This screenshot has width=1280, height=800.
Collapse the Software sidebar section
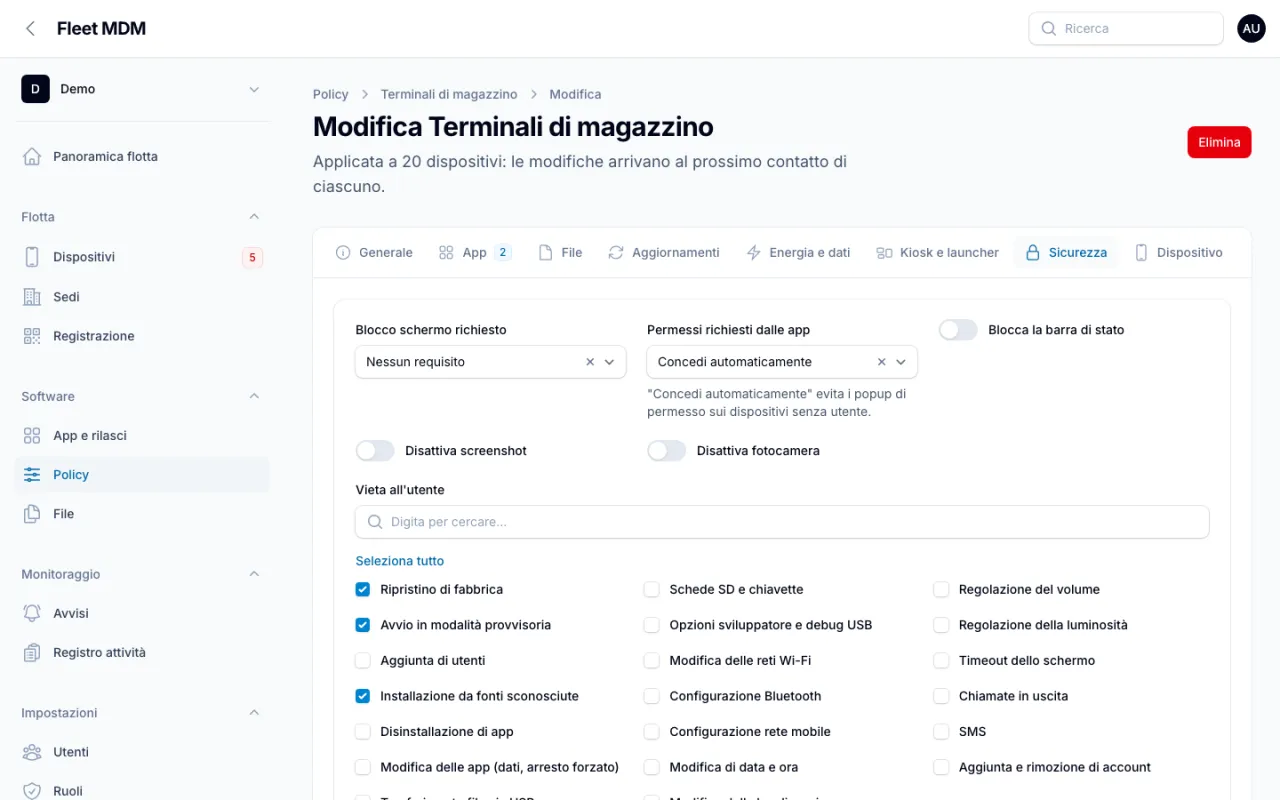click(254, 396)
